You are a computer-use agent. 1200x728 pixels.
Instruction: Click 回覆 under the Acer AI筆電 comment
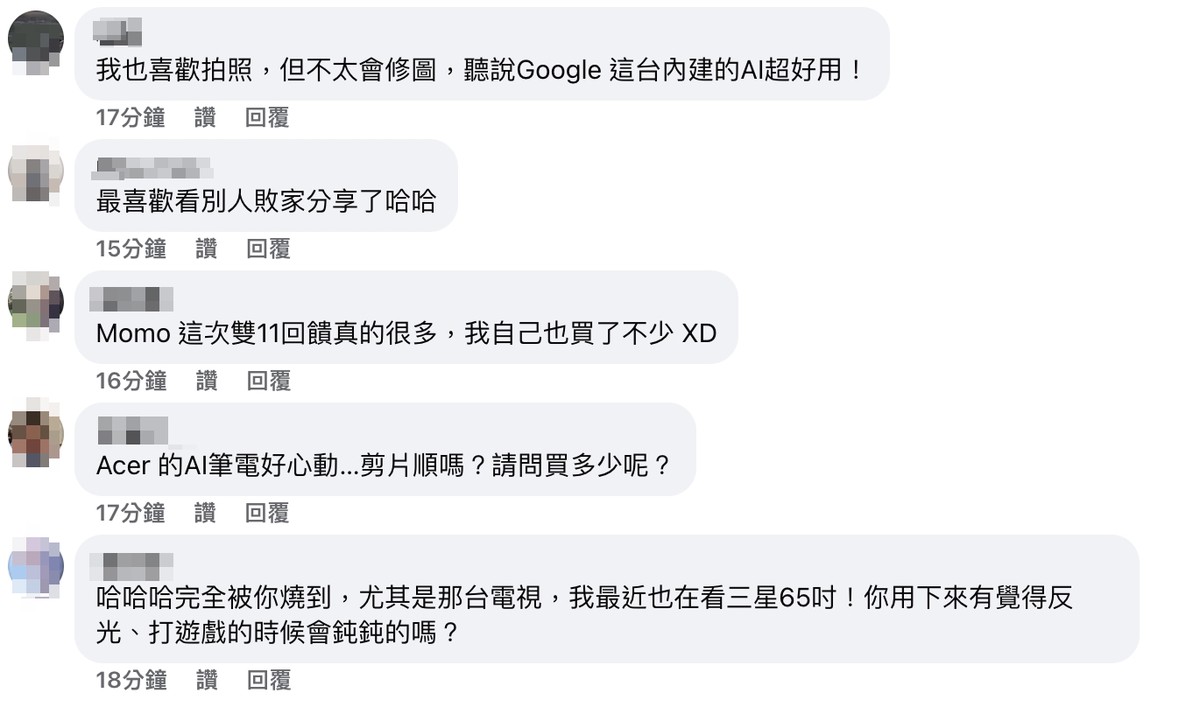pyautogui.click(x=266, y=513)
